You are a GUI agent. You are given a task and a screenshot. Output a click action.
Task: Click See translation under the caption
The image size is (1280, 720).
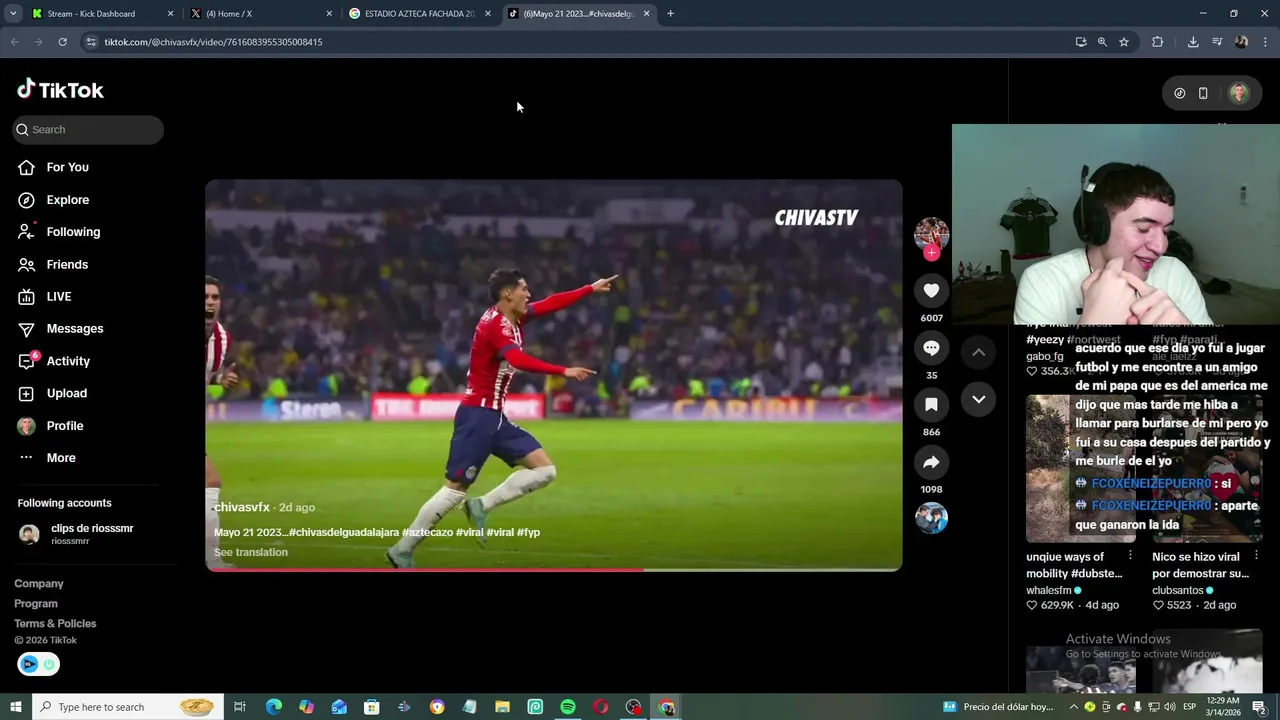pos(251,552)
